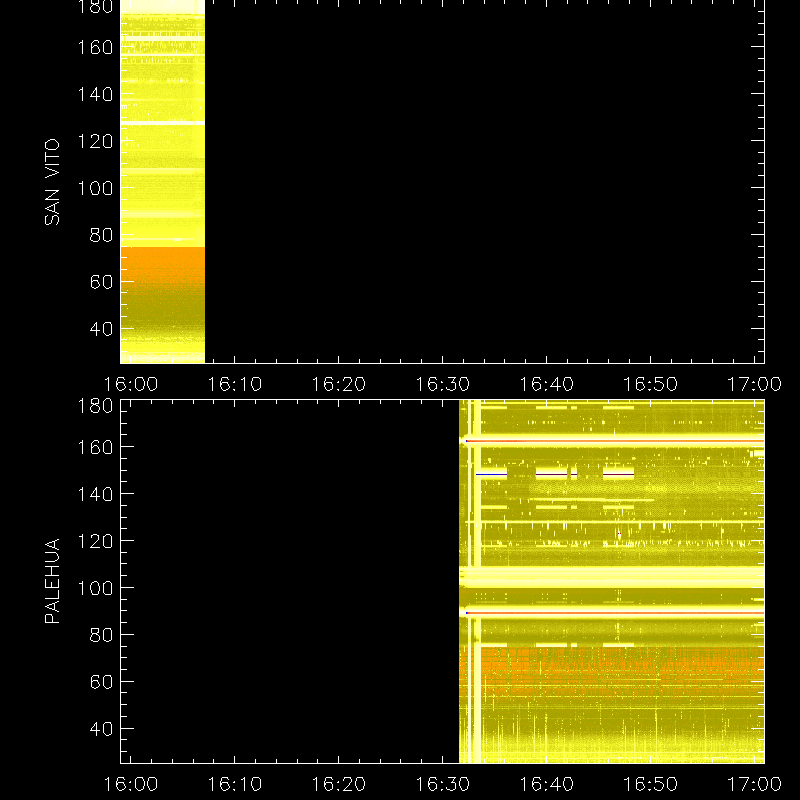
Task: Pick 16:50 time label under SAN VITO plot
Action: point(651,384)
